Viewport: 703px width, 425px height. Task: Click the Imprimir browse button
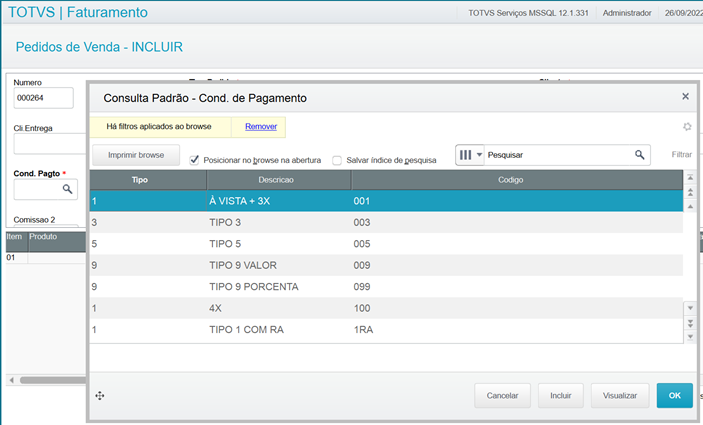click(x=136, y=155)
